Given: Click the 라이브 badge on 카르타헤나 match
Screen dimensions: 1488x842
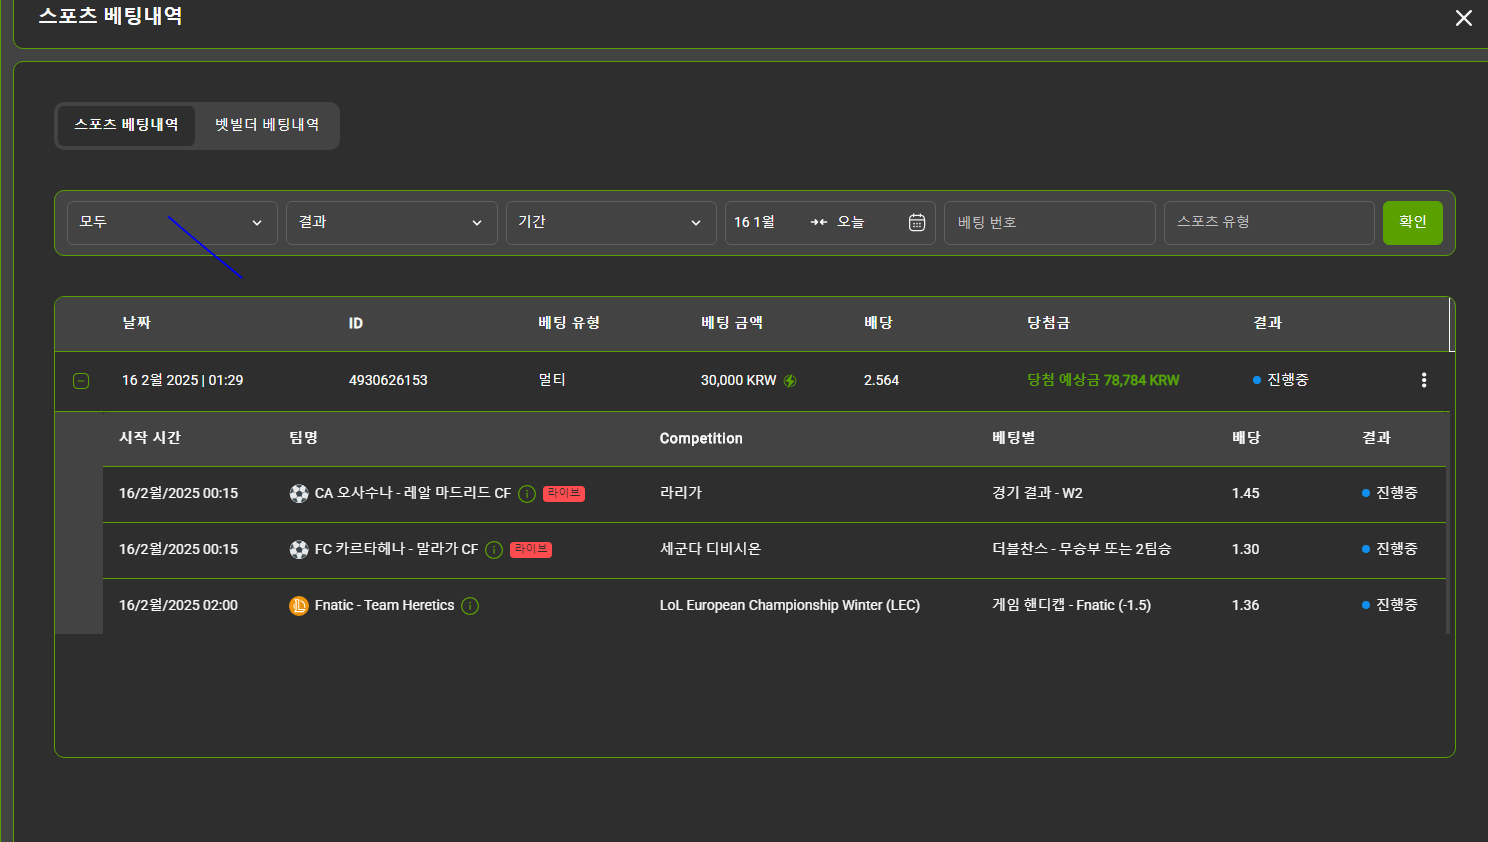Looking at the screenshot, I should tap(531, 550).
